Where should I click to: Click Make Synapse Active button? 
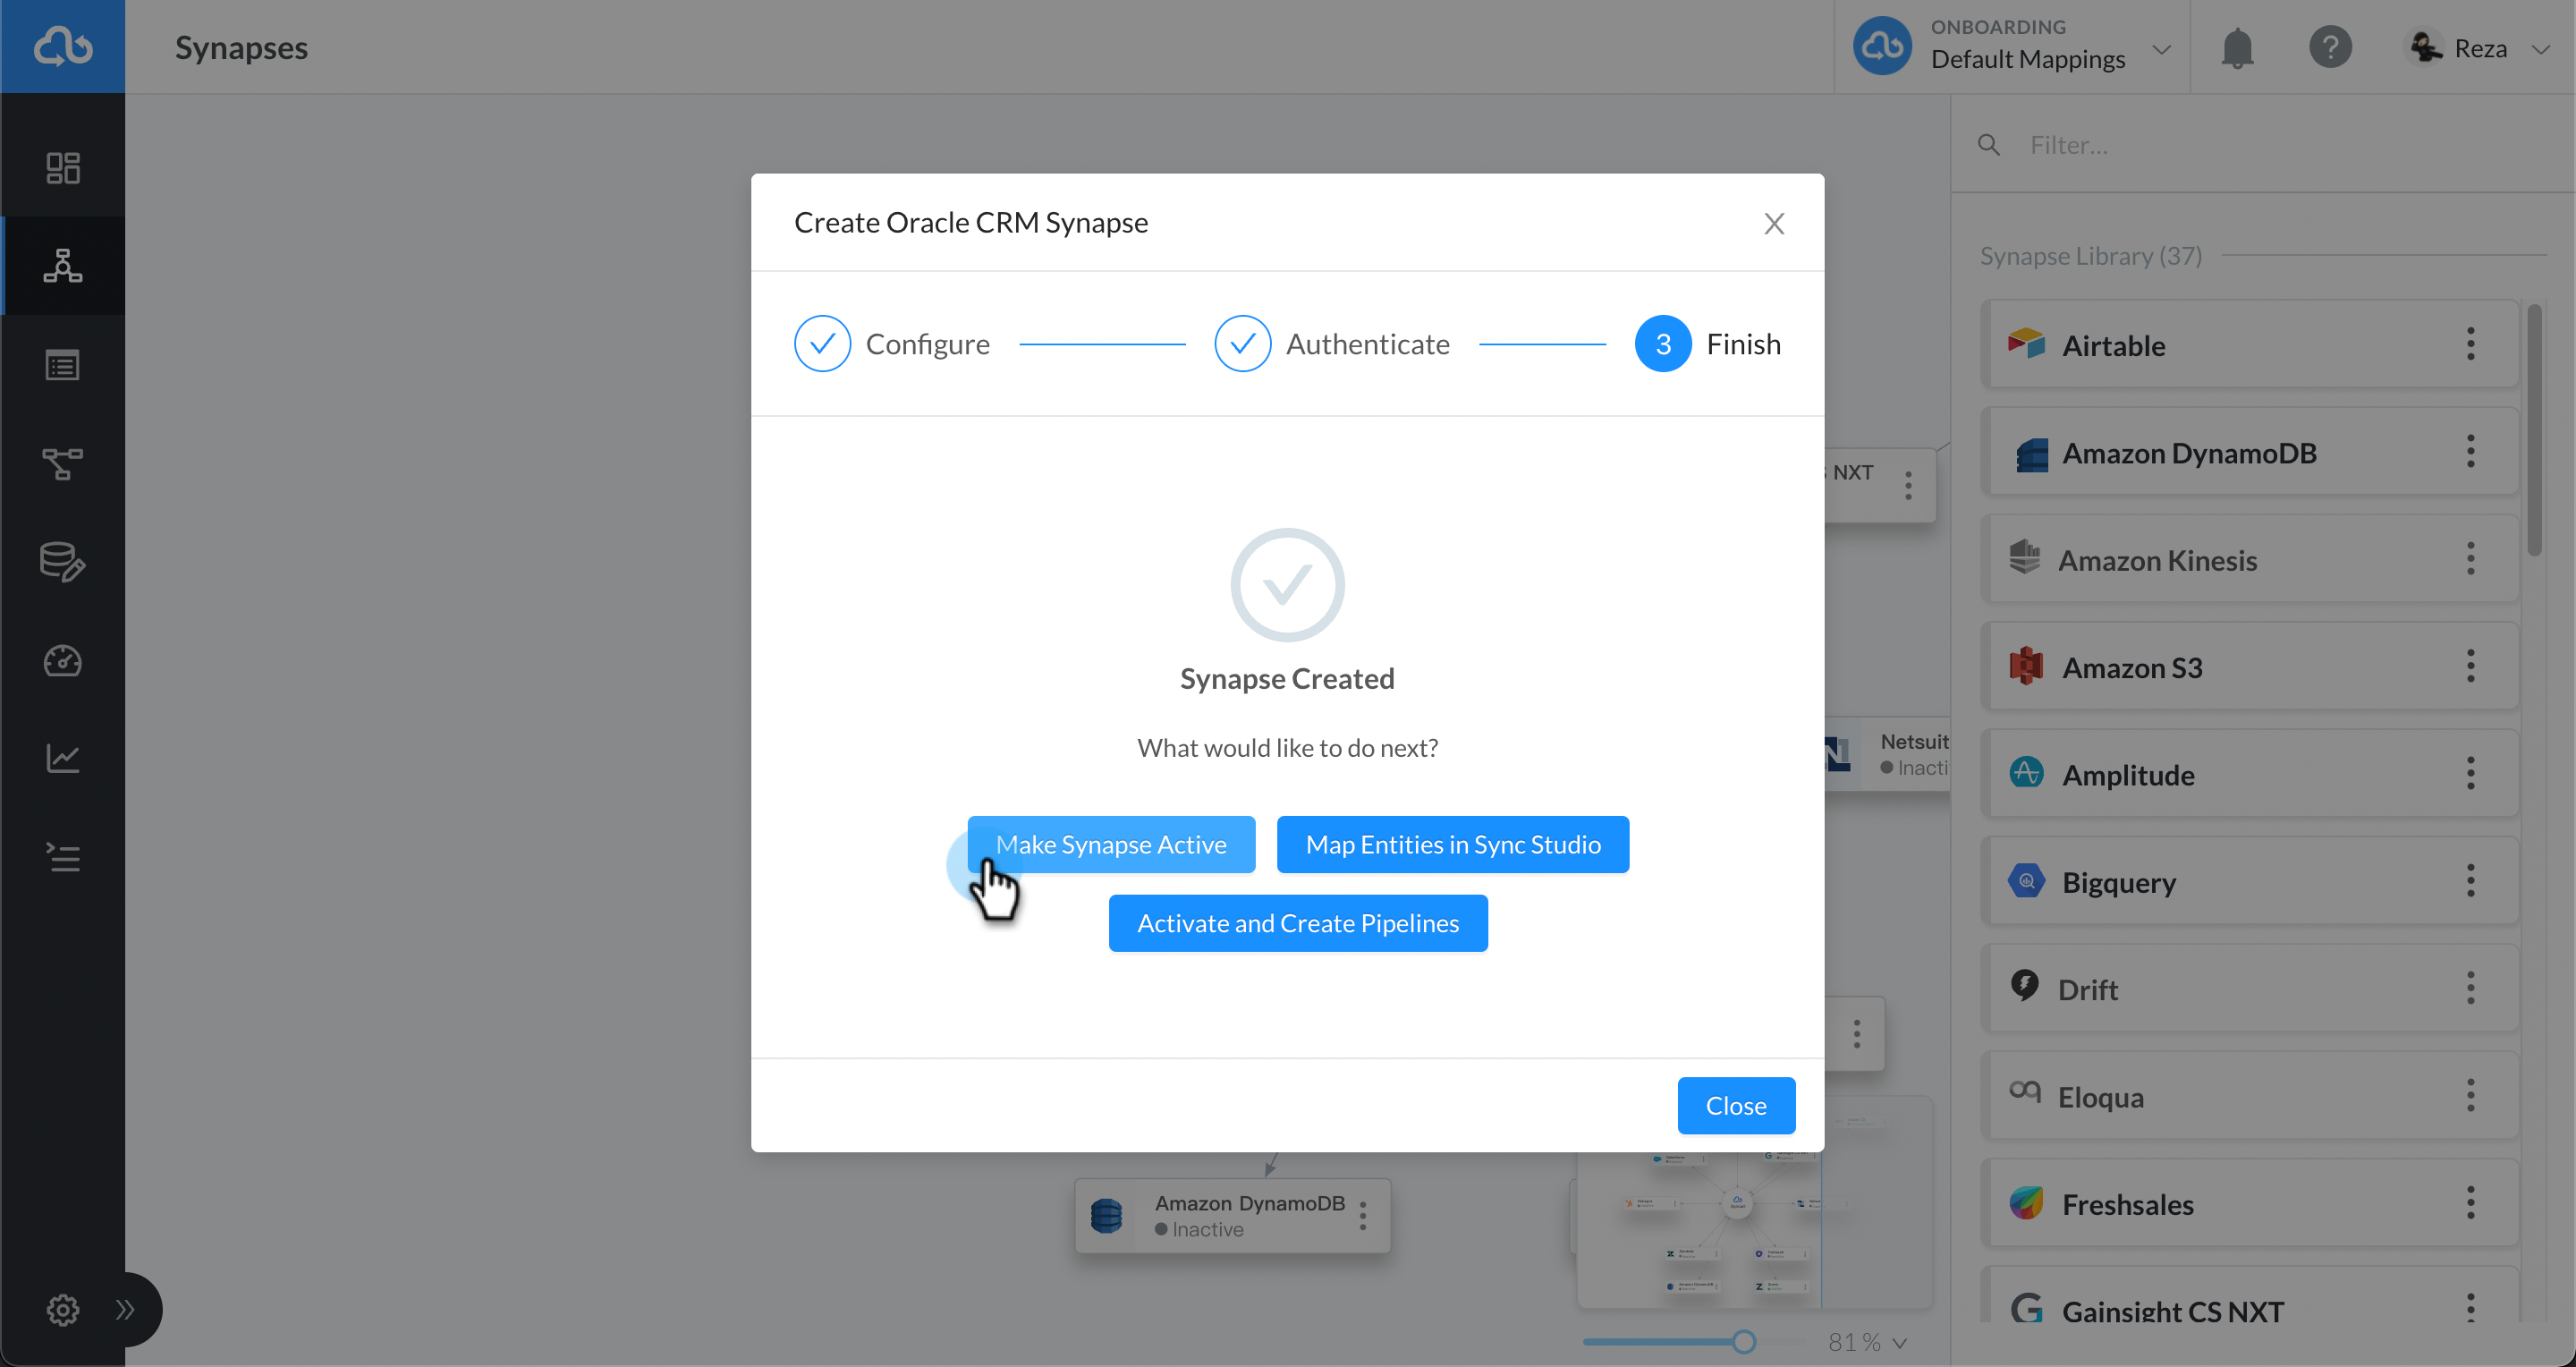[x=1110, y=844]
